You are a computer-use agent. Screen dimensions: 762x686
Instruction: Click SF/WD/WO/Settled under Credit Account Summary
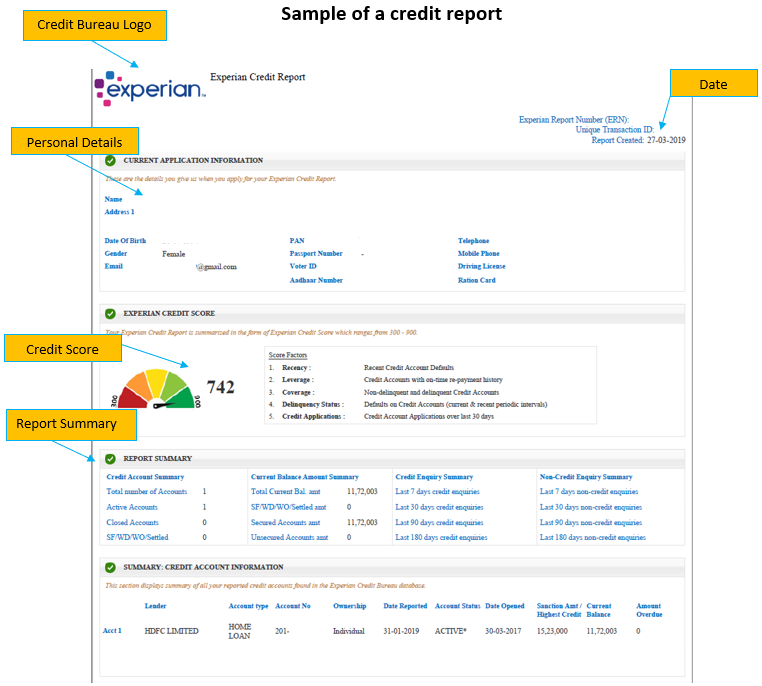click(137, 537)
